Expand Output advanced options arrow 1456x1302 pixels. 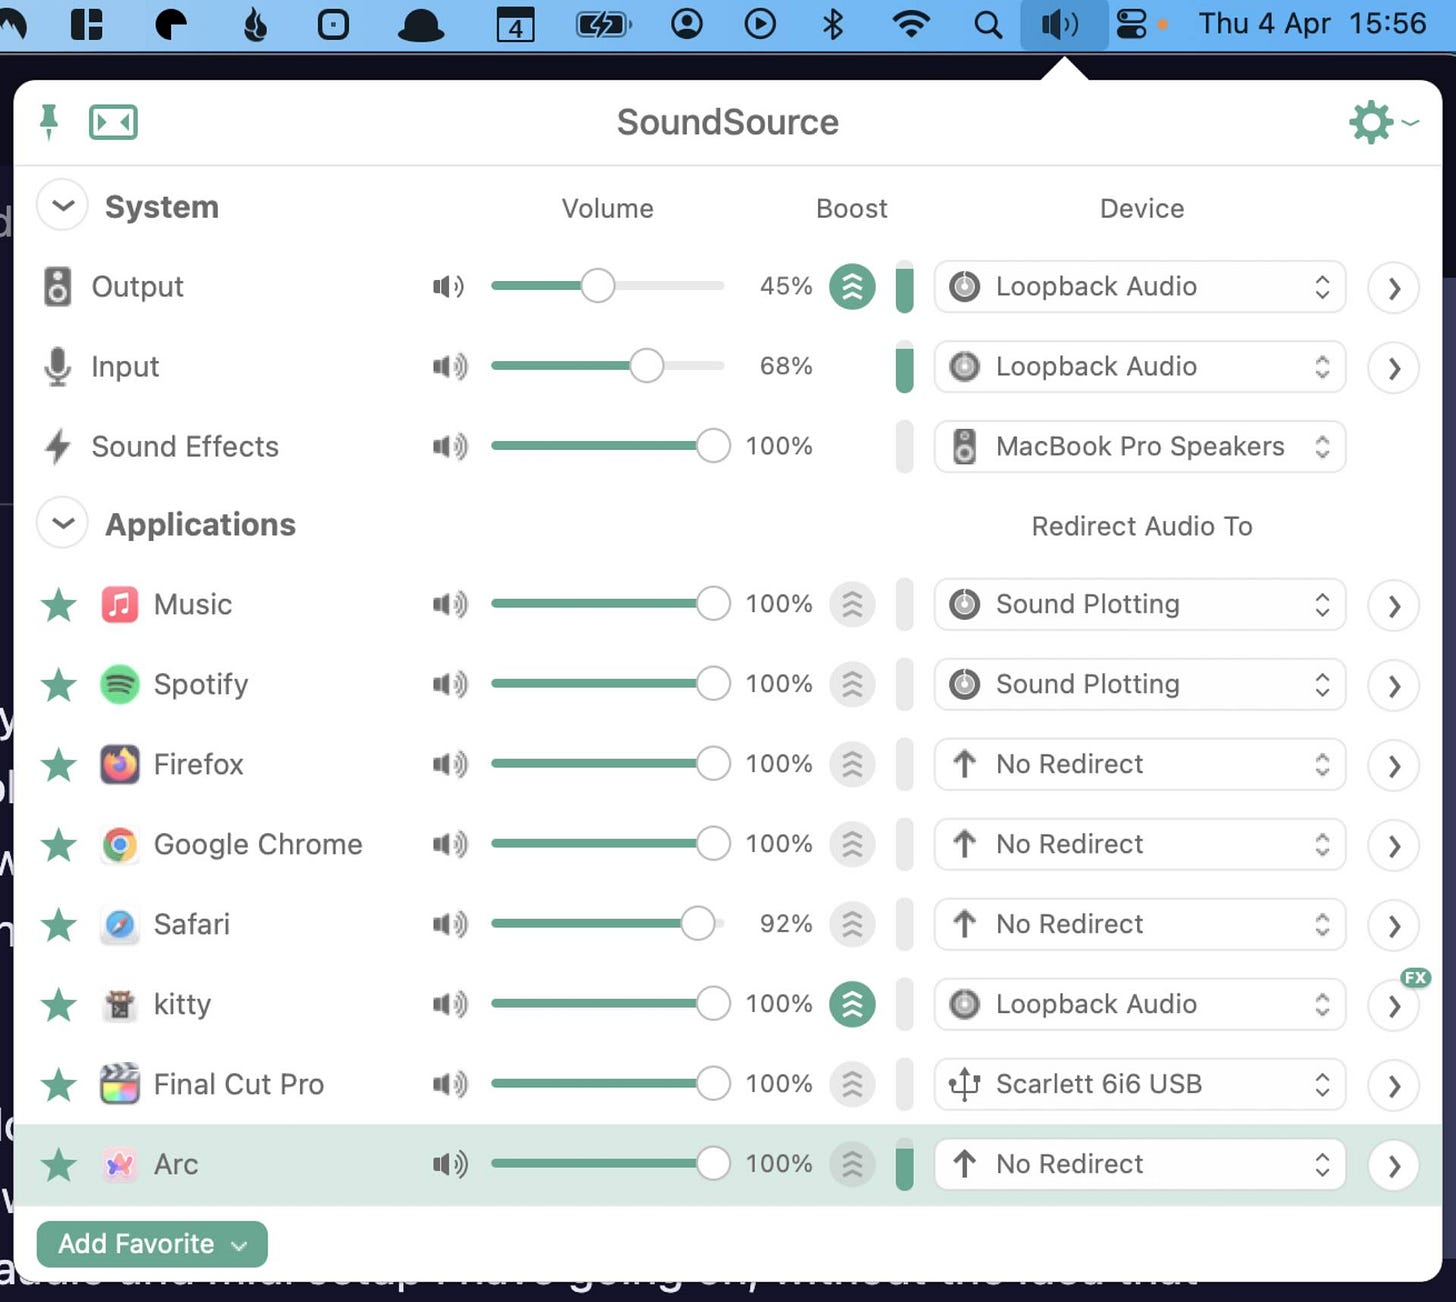tap(1394, 288)
